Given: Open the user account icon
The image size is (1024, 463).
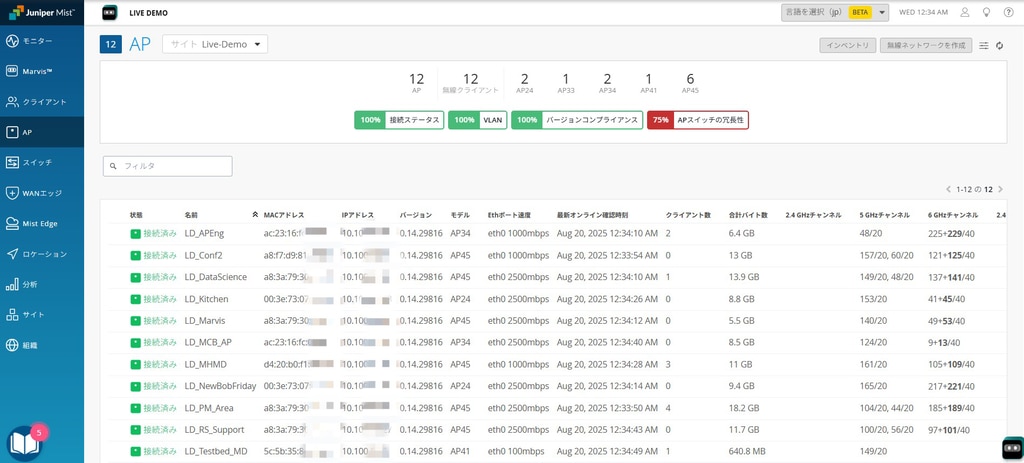Looking at the screenshot, I should pyautogui.click(x=965, y=13).
